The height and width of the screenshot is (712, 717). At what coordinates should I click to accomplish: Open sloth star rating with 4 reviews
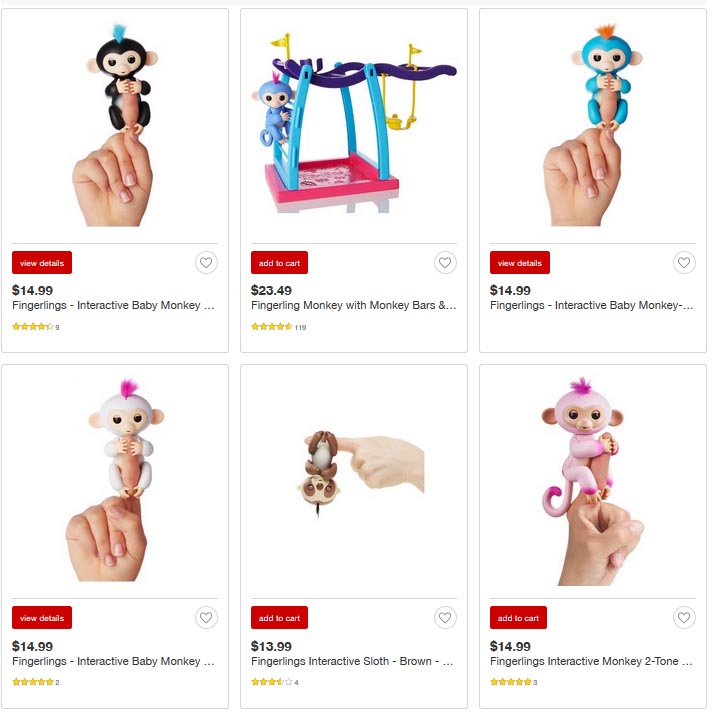275,682
